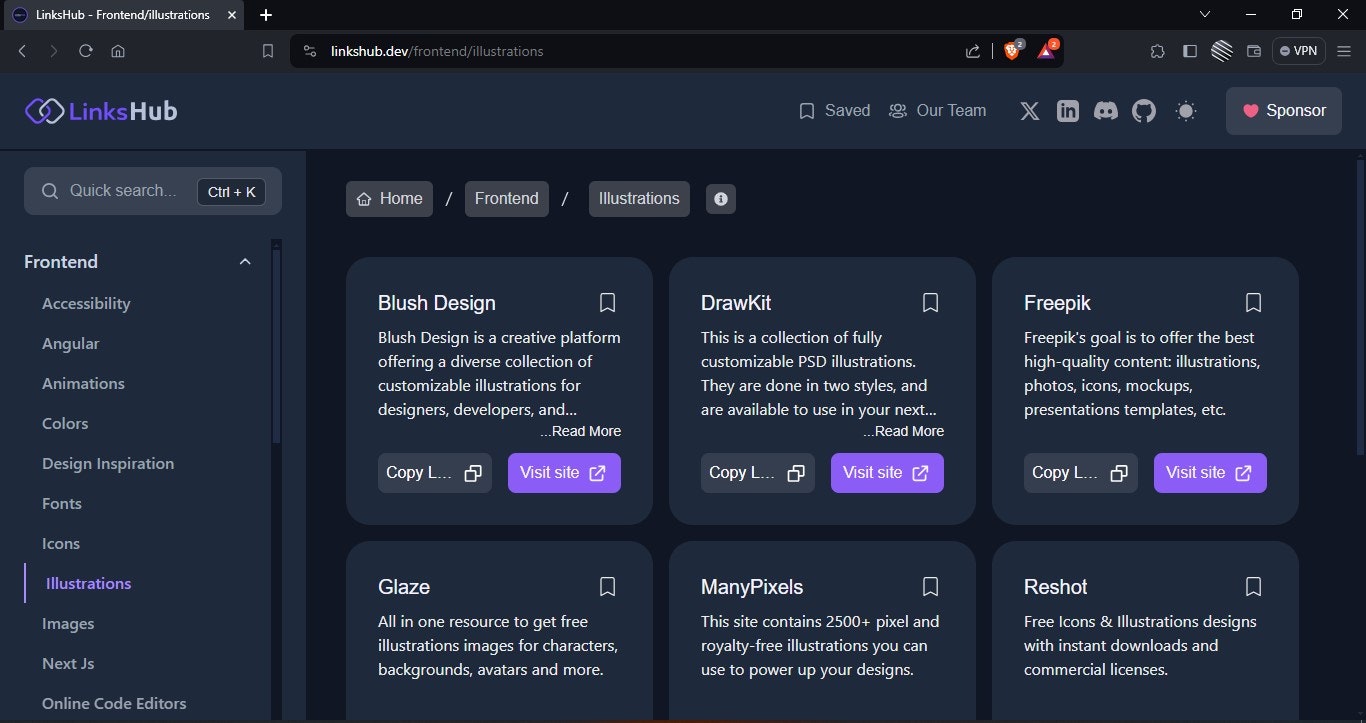Open Fonts in the sidebar
Viewport: 1366px width, 723px height.
(x=62, y=504)
